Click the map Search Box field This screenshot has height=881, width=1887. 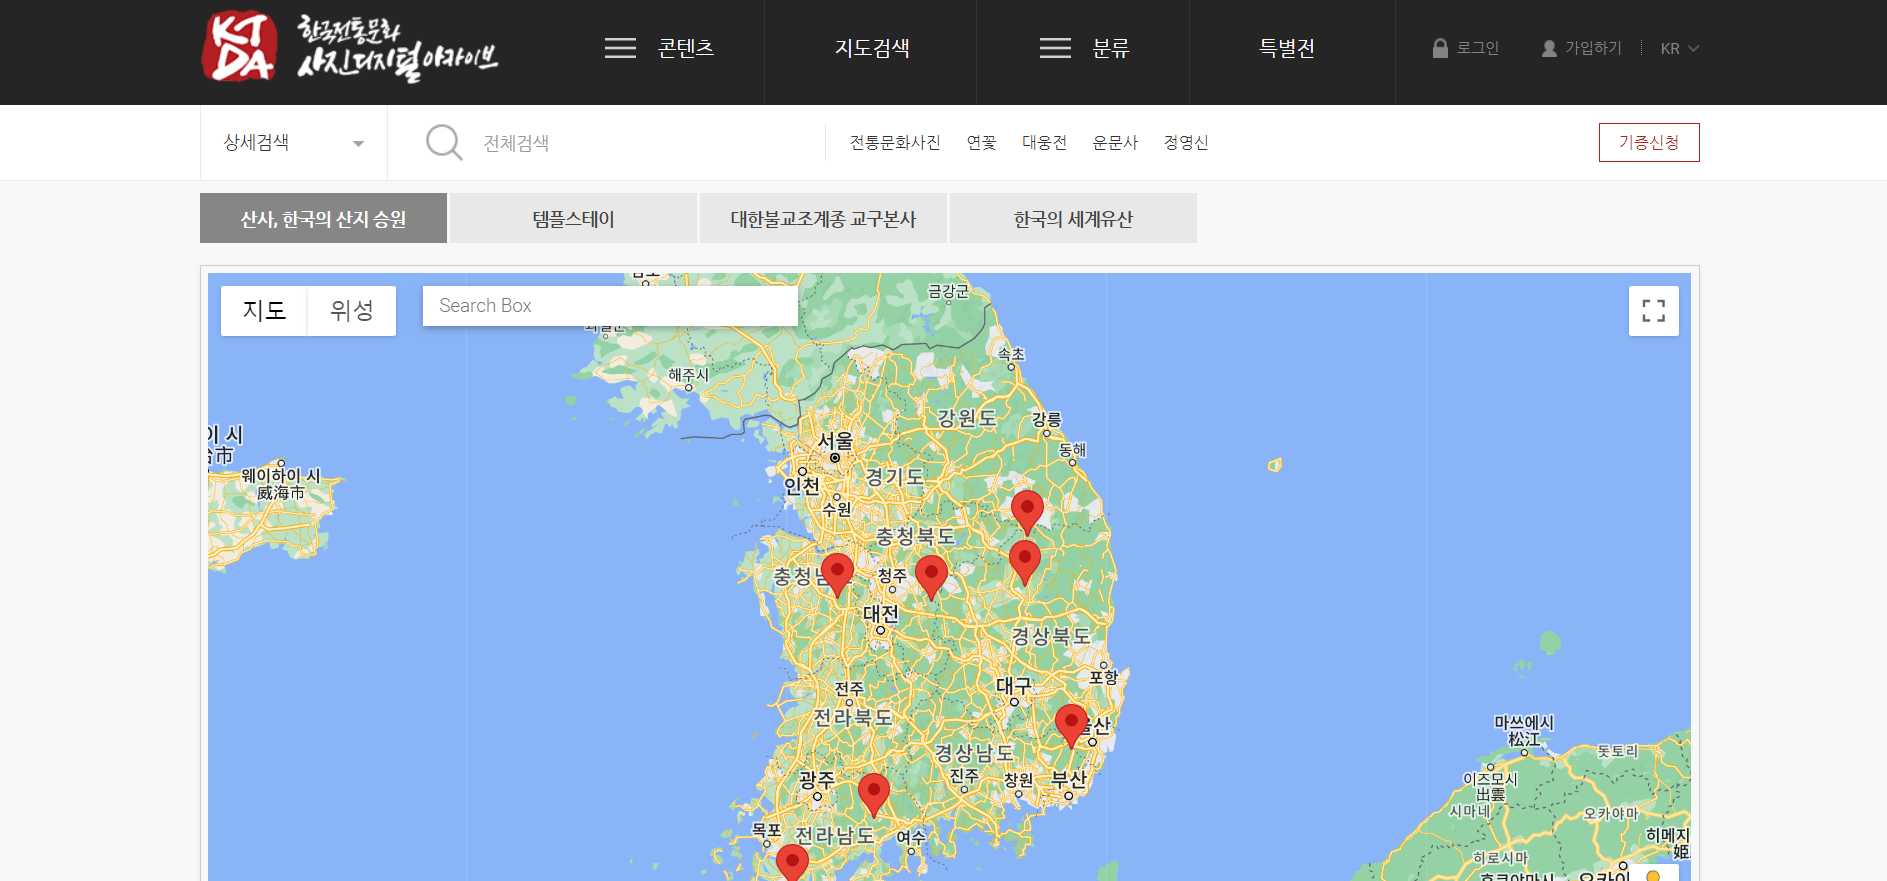point(609,306)
